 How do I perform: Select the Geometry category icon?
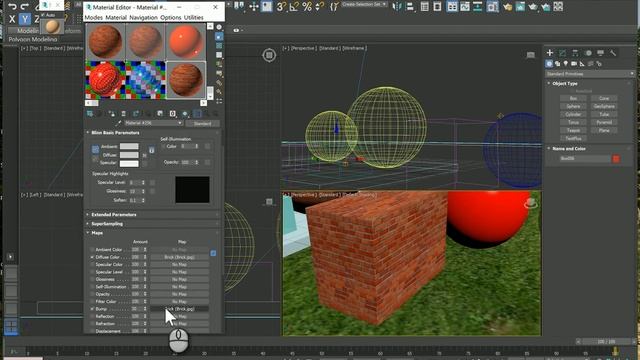point(549,64)
